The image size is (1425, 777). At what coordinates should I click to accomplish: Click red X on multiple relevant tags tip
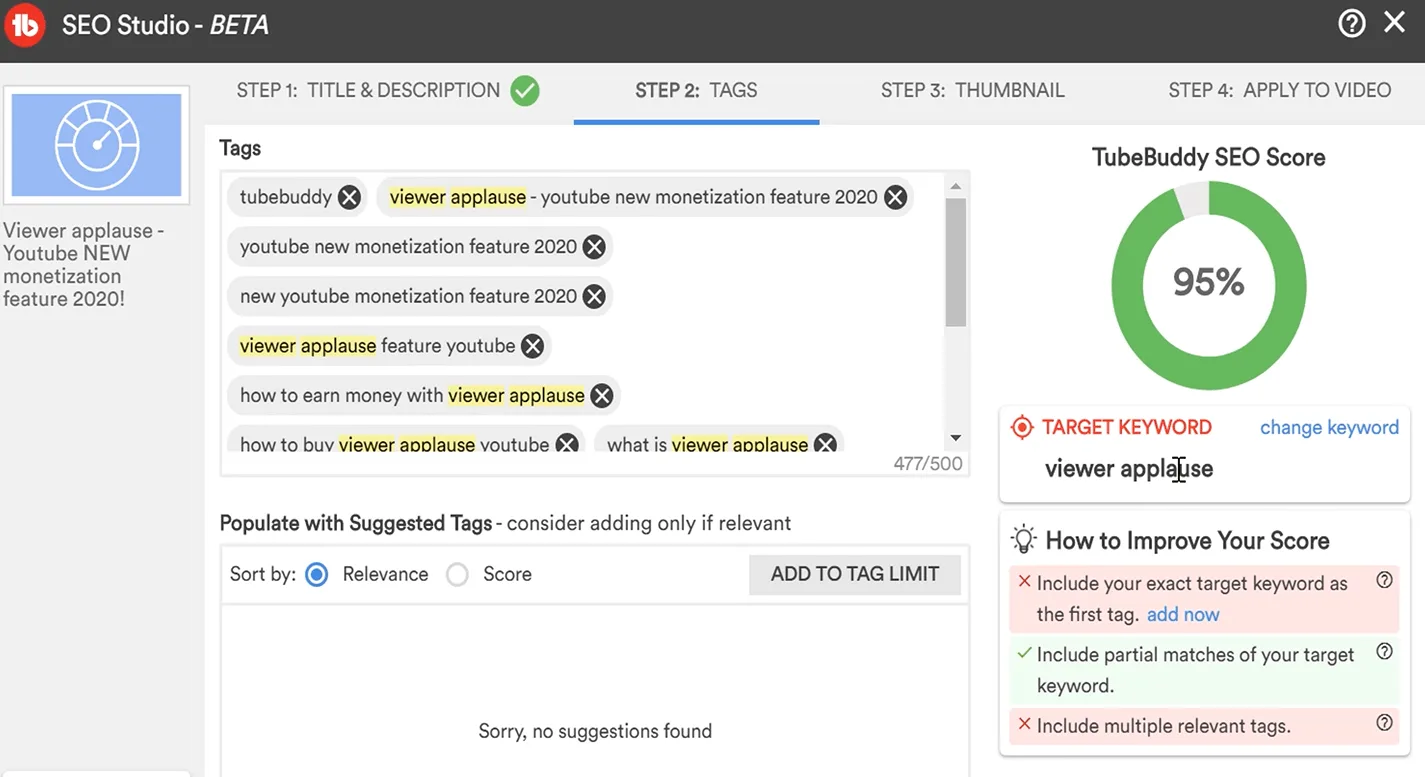pyautogui.click(x=1024, y=723)
